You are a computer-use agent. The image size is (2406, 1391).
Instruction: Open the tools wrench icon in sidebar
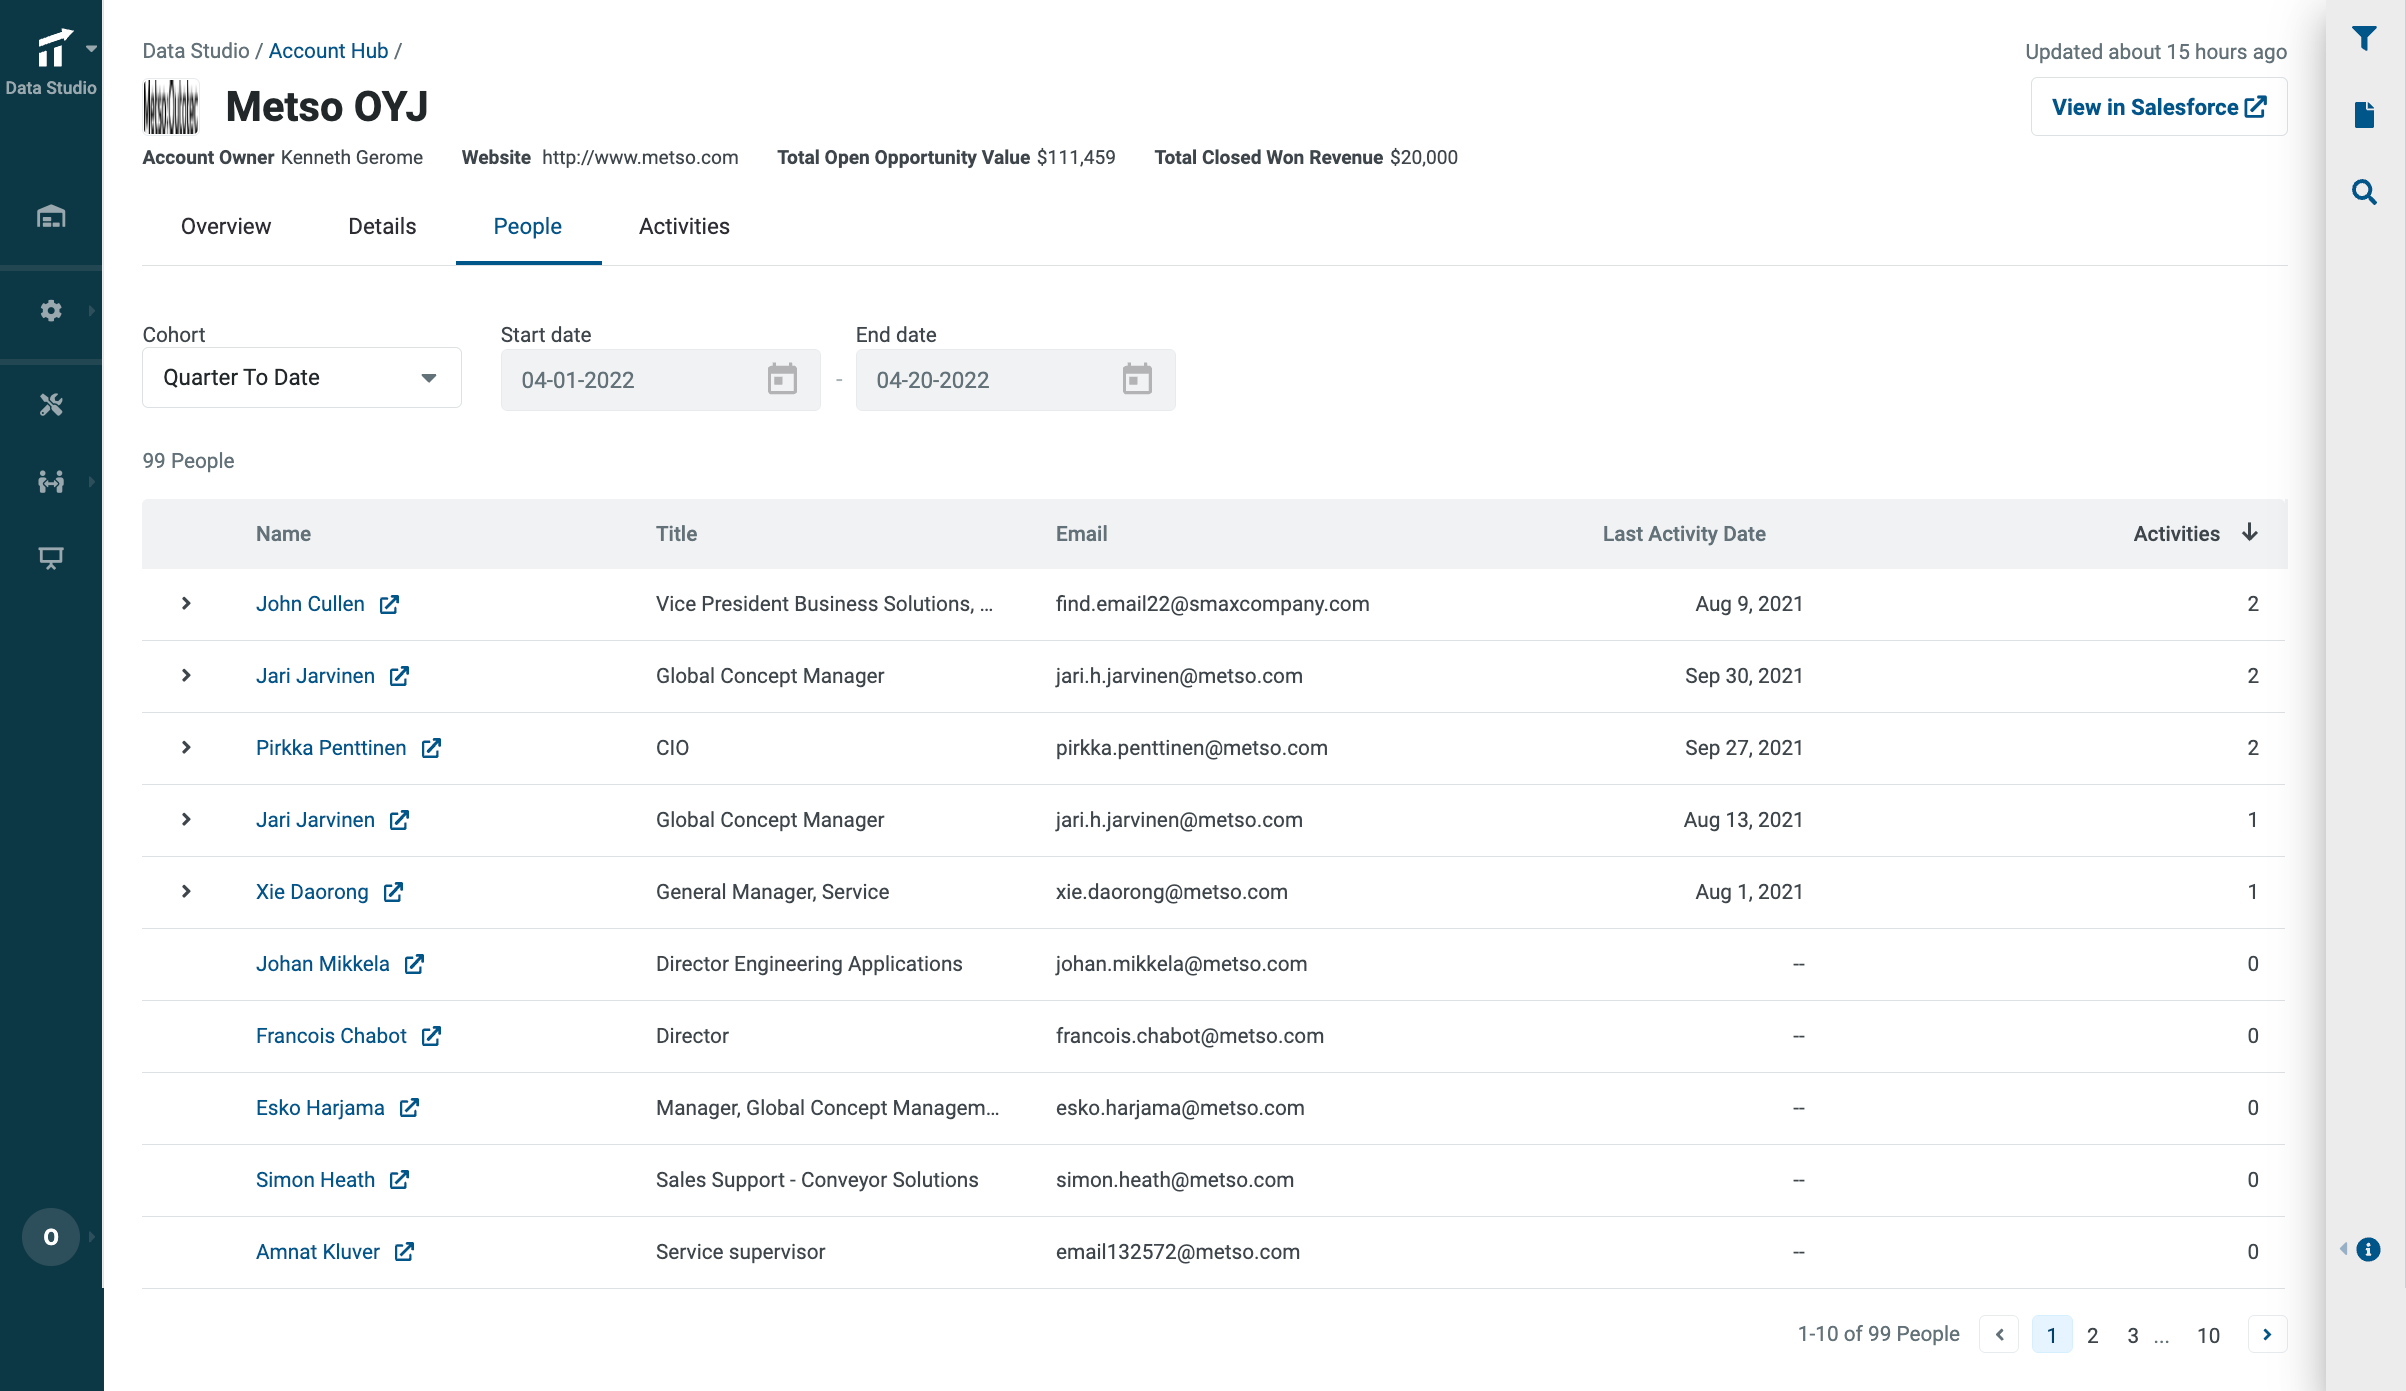click(x=51, y=404)
